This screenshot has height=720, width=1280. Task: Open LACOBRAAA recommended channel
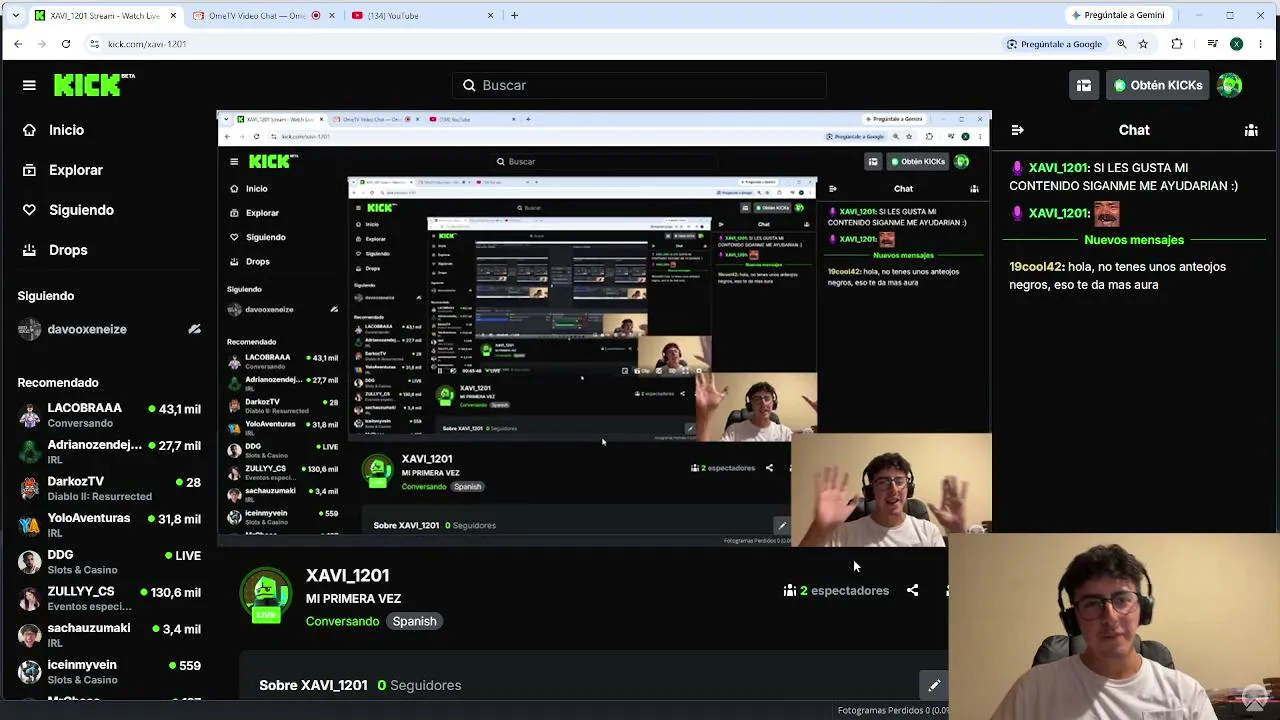pyautogui.click(x=108, y=415)
